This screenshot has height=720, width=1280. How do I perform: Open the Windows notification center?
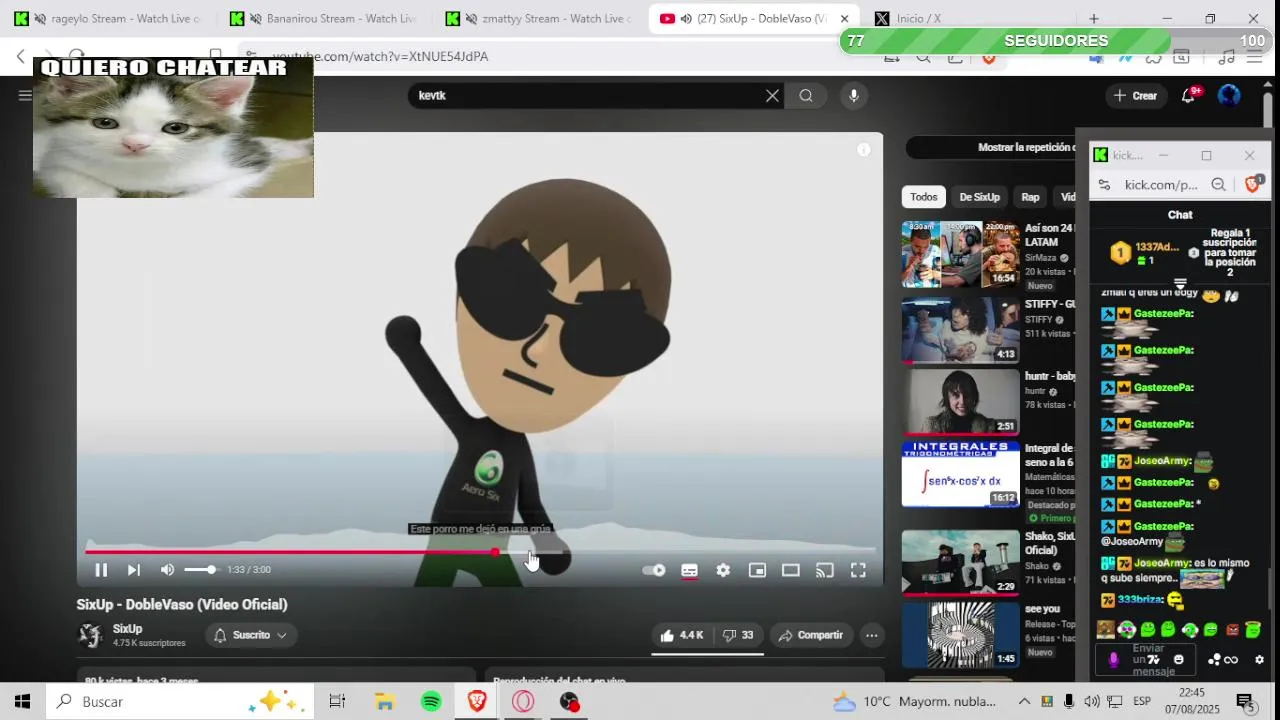pyautogui.click(x=1245, y=702)
